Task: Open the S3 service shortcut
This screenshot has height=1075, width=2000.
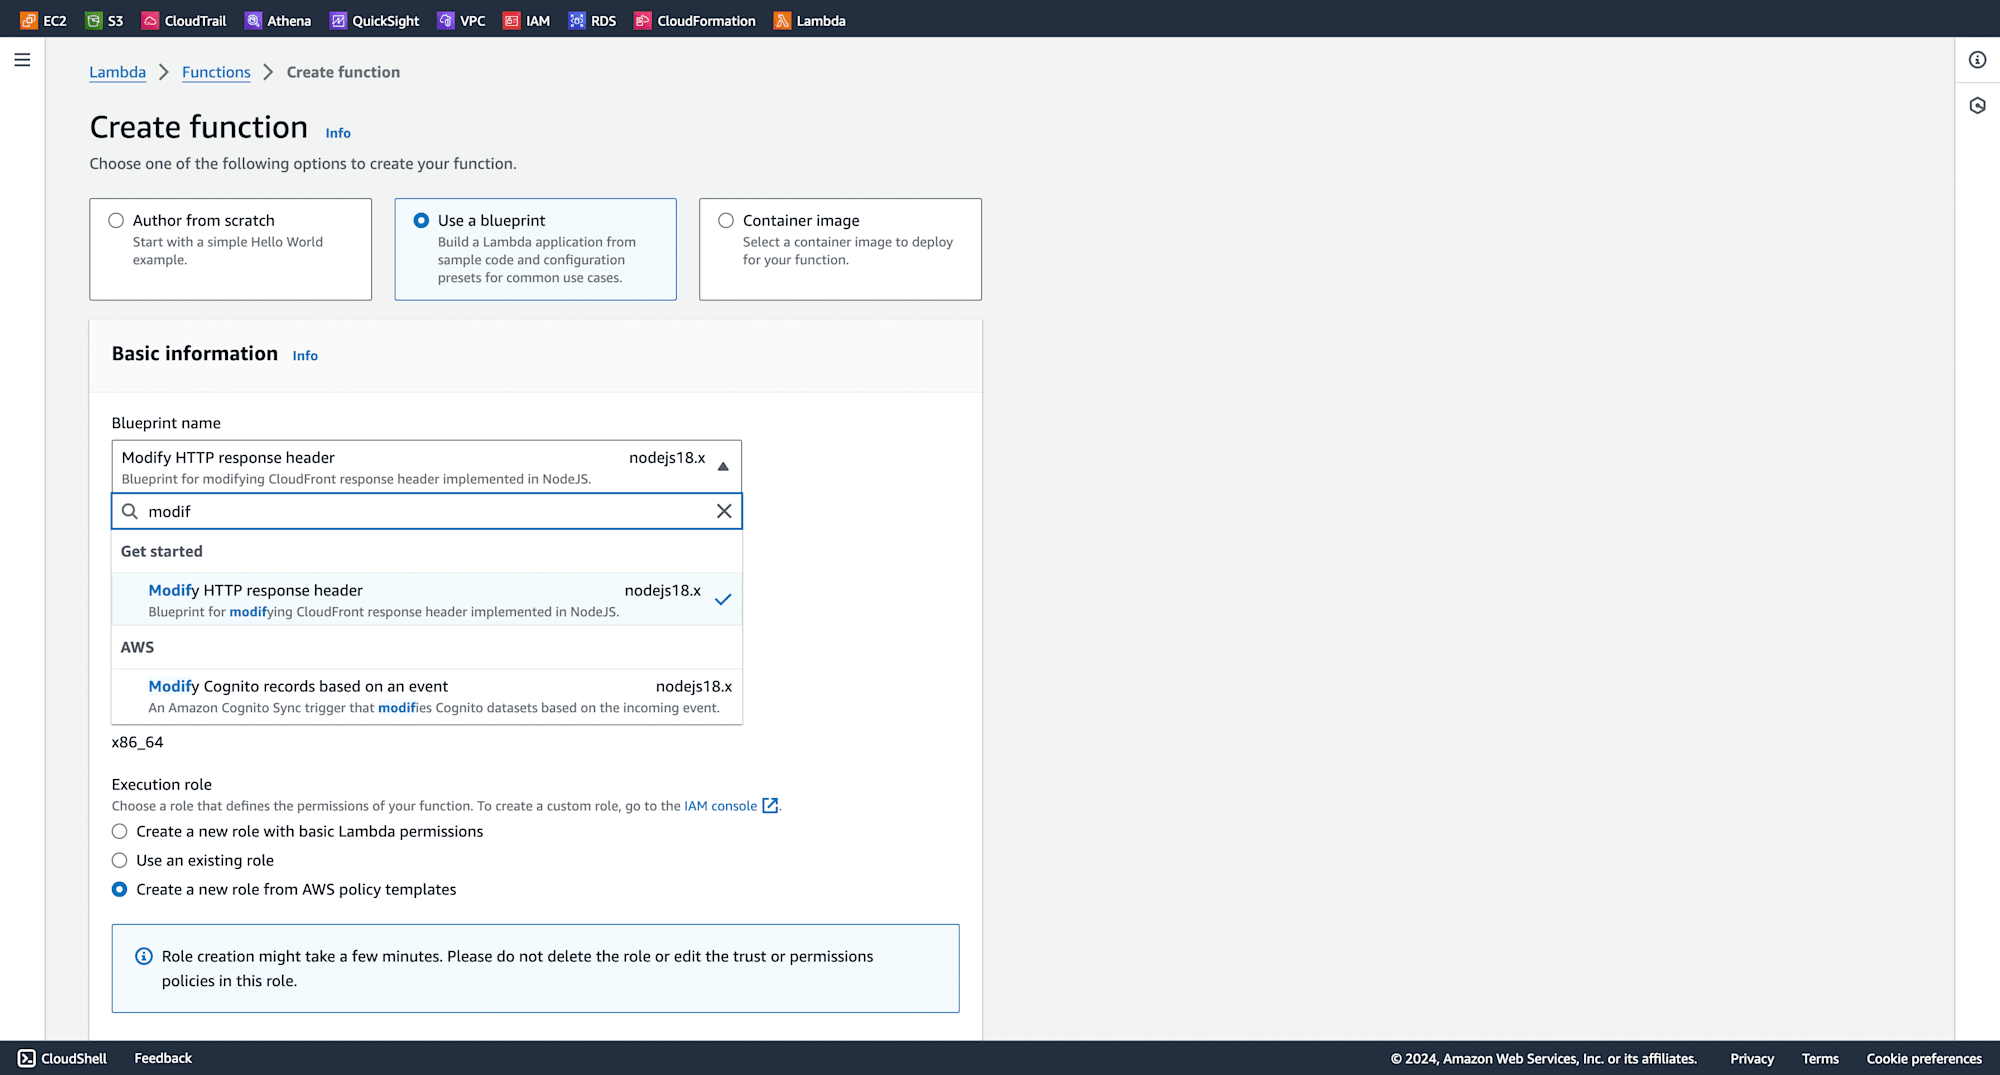Action: 105,20
